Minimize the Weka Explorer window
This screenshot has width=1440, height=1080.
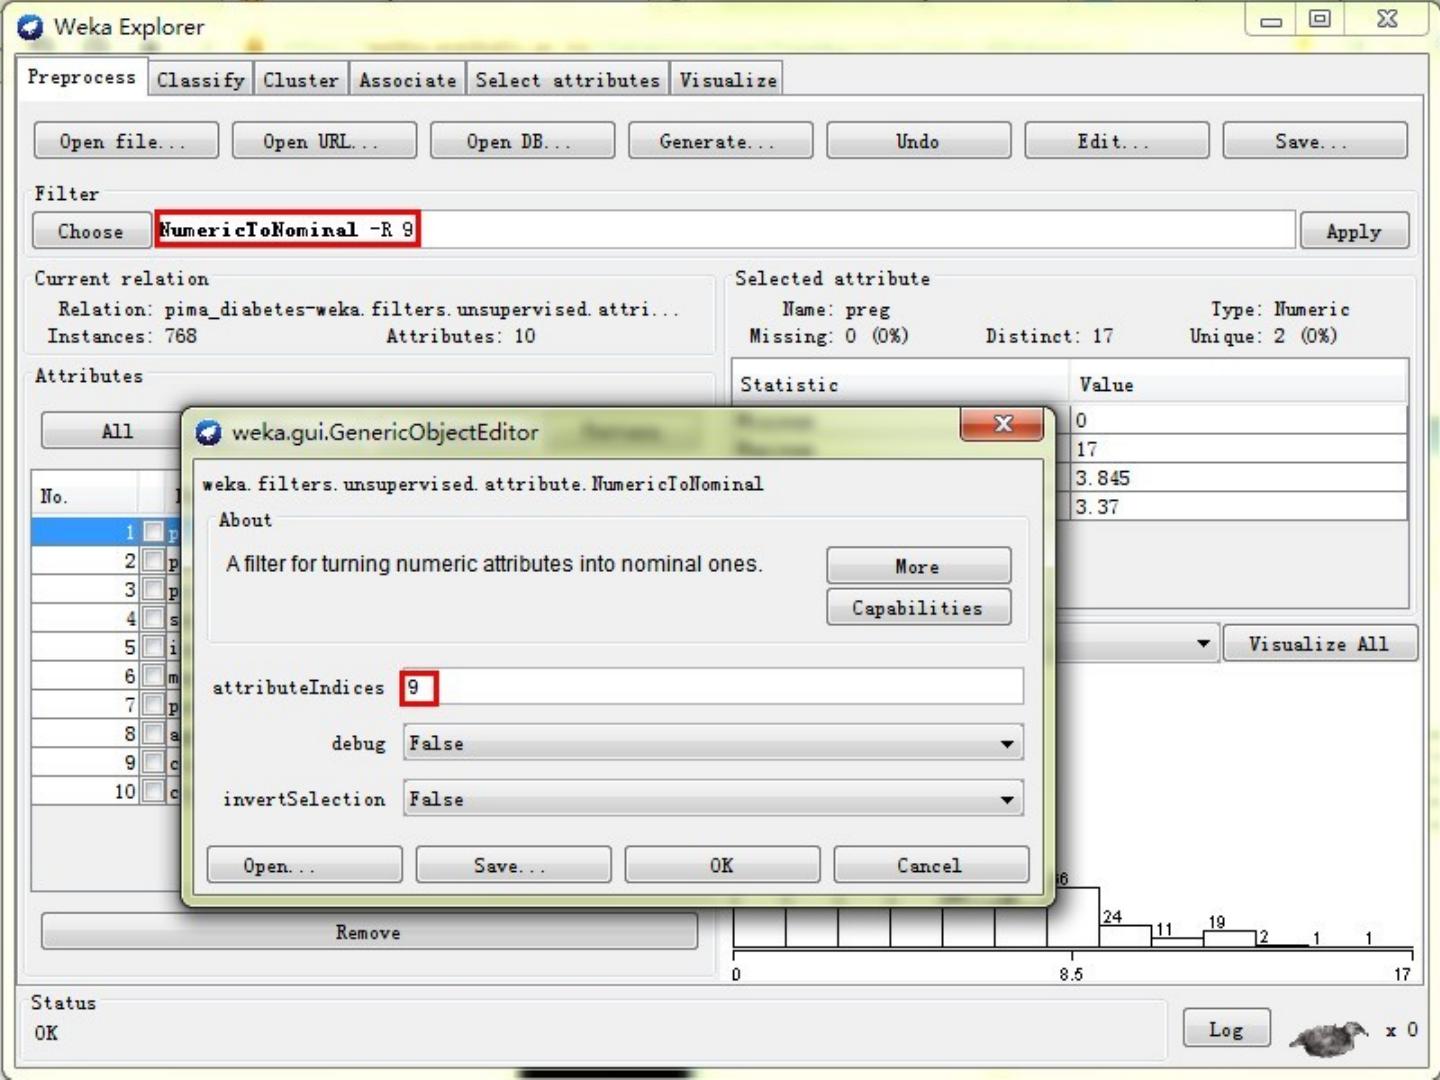pos(1271,20)
